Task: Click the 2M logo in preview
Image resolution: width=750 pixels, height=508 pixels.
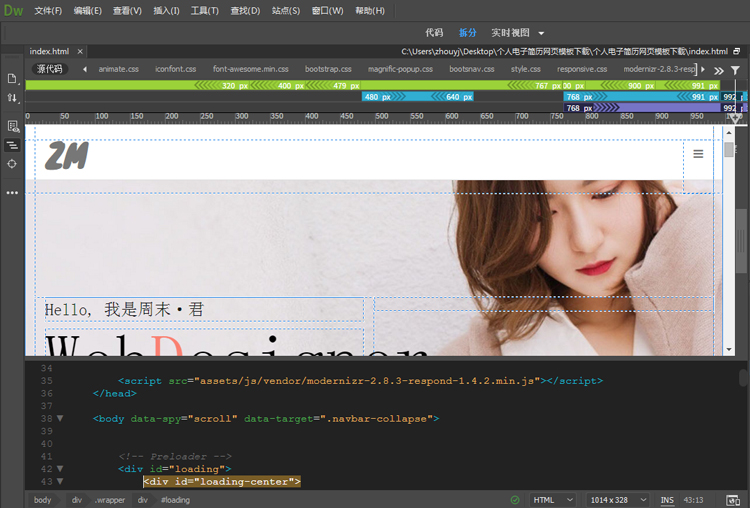Action: tap(67, 155)
